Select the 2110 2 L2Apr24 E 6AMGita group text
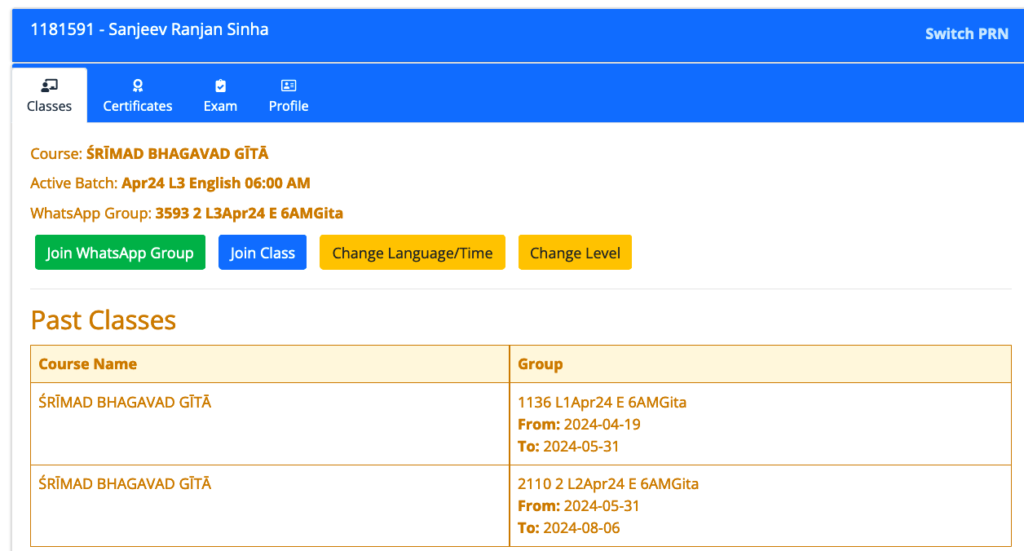This screenshot has width=1024, height=551. [608, 484]
